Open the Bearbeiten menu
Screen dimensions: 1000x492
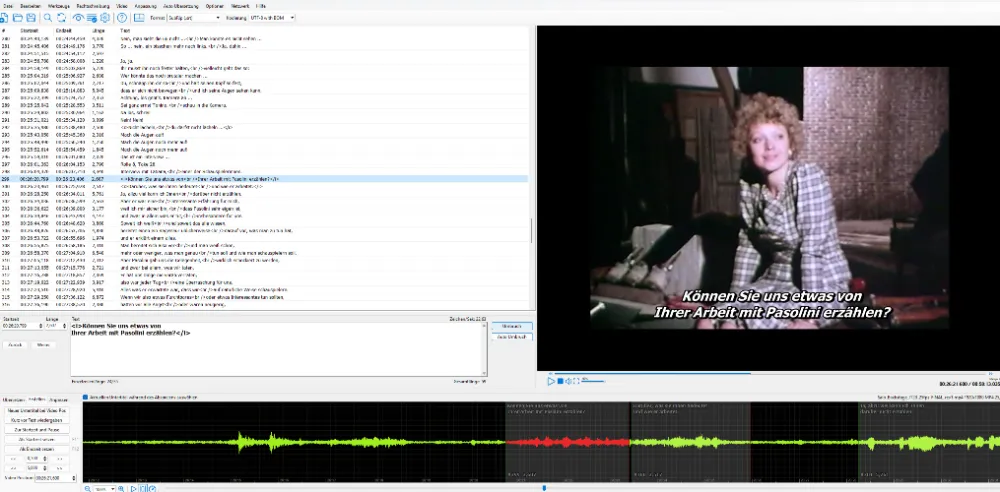pyautogui.click(x=31, y=5)
